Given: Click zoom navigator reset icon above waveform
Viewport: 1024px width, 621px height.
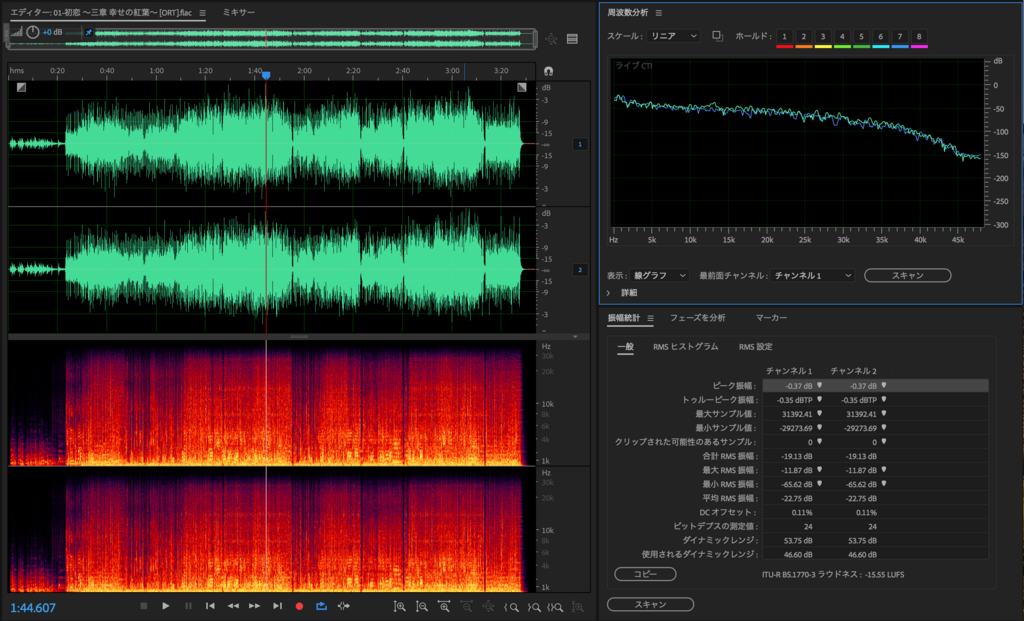Looking at the screenshot, I should coord(551,39).
